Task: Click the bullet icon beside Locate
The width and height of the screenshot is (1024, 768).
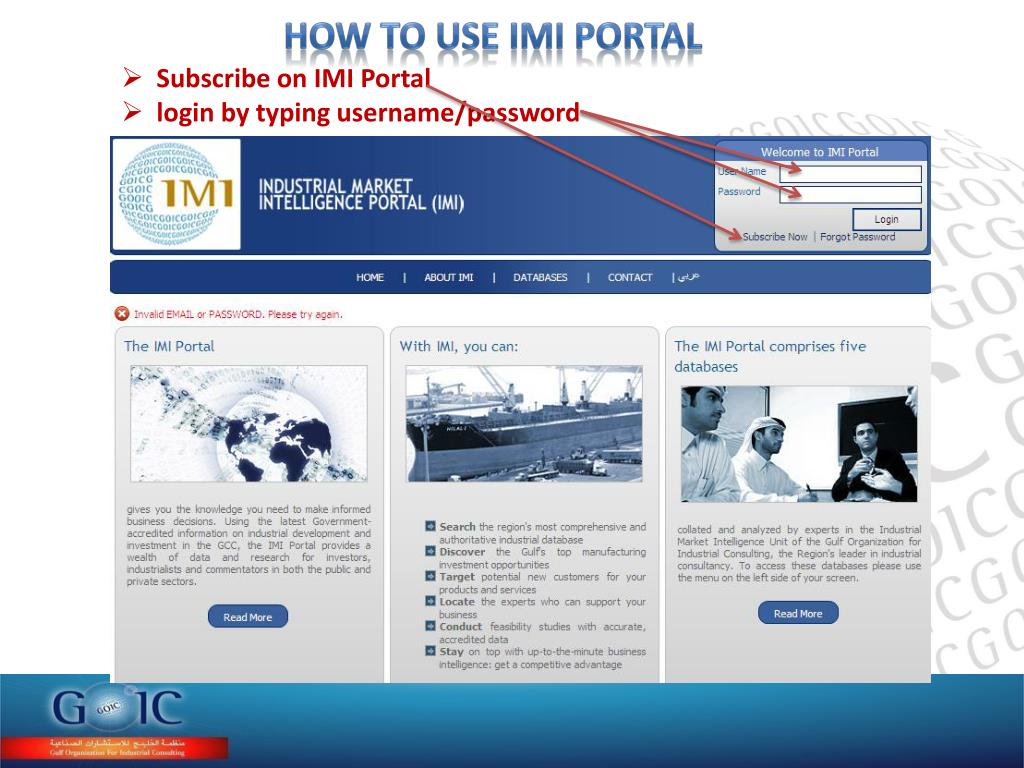Action: 430,601
